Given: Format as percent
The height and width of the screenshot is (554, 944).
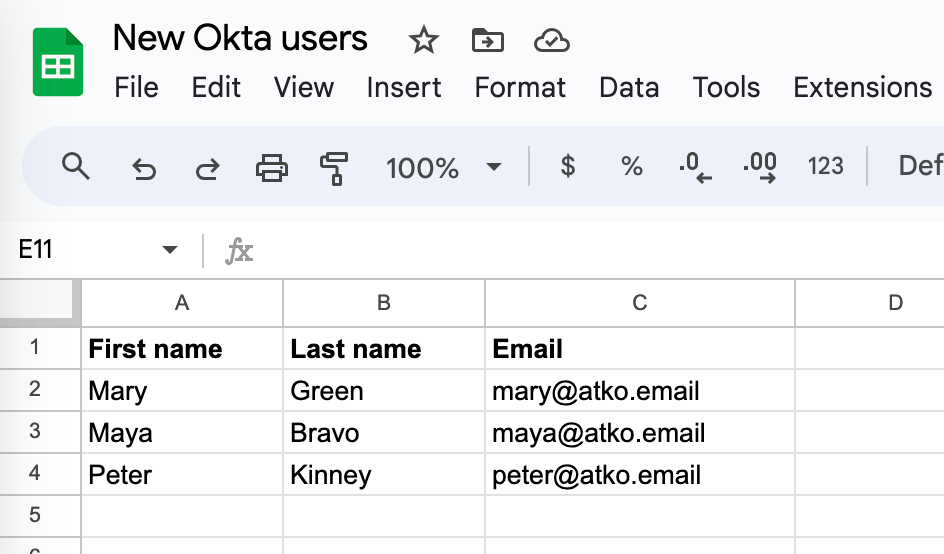Looking at the screenshot, I should (x=632, y=166).
